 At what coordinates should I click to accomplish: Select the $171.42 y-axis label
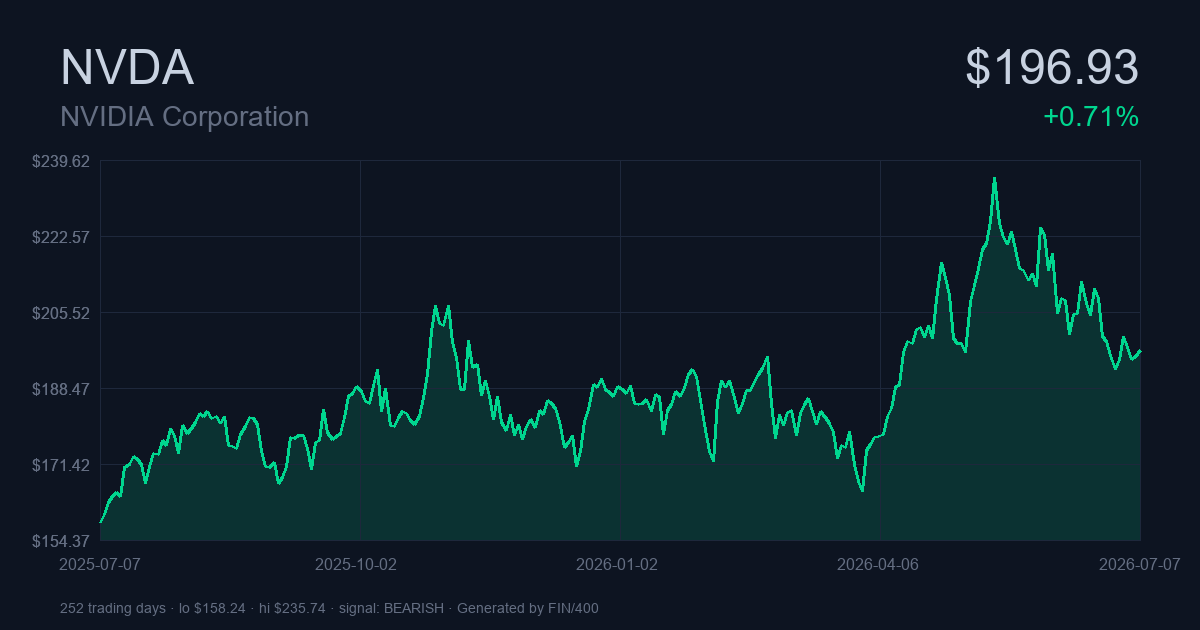point(61,465)
